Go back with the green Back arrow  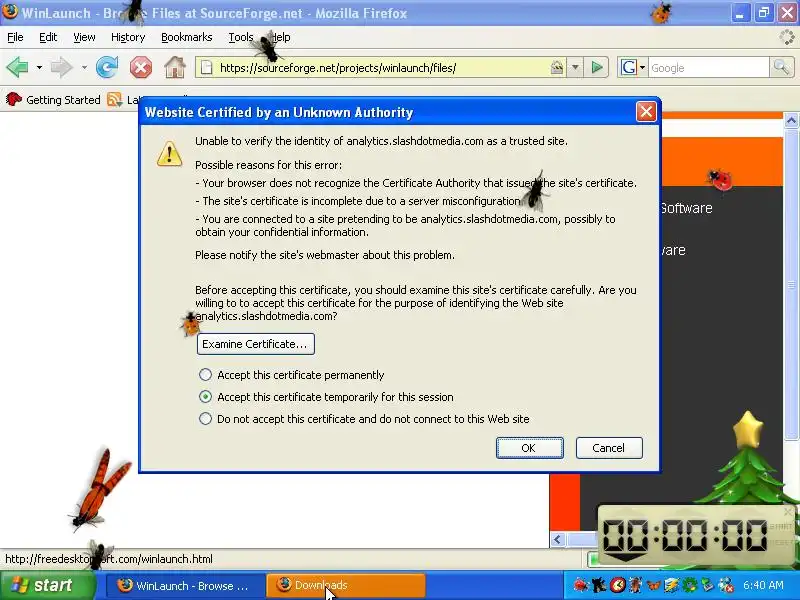17,67
